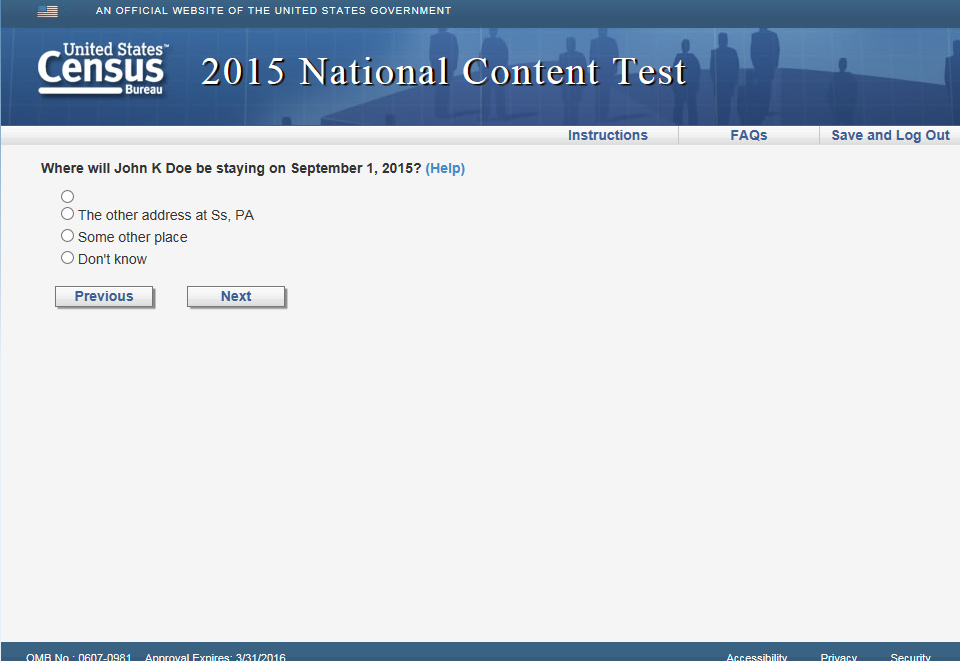
Task: Click the 'Where will John K Doe' question text
Action: (231, 168)
